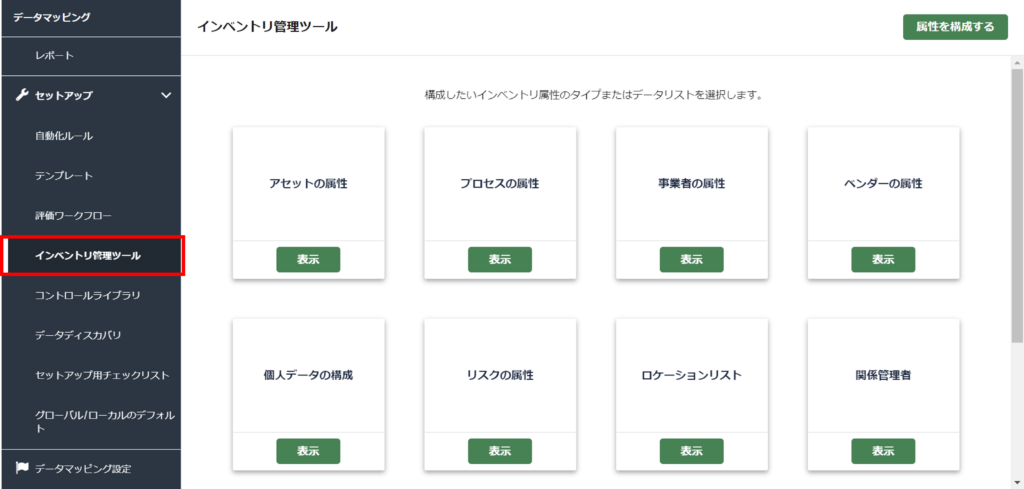Viewport: 1024px width, 489px height.
Task: Click the 属性を構成する button
Action: coord(955,27)
